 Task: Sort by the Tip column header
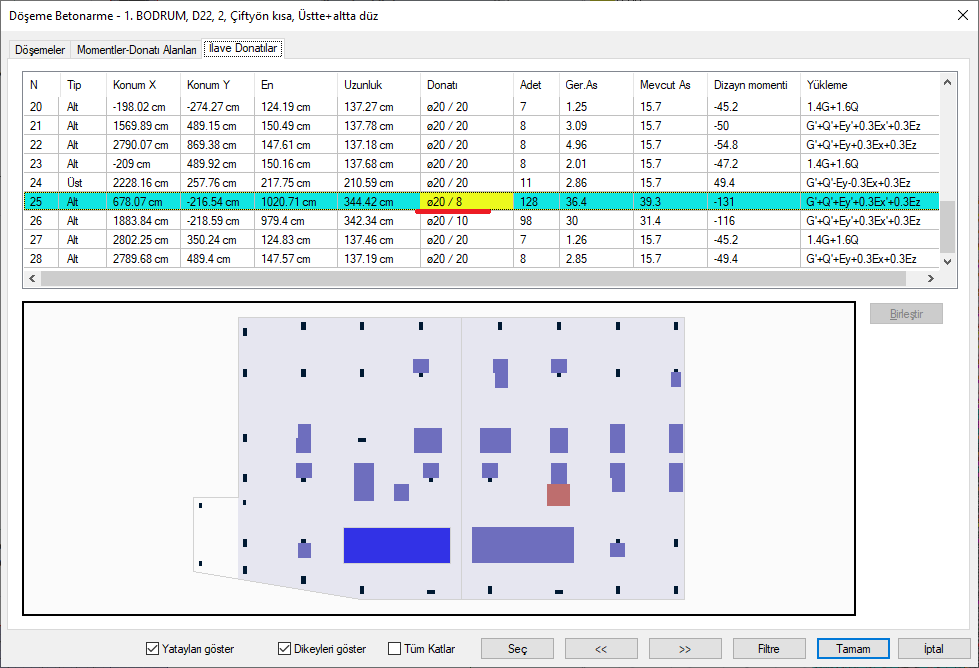83,85
